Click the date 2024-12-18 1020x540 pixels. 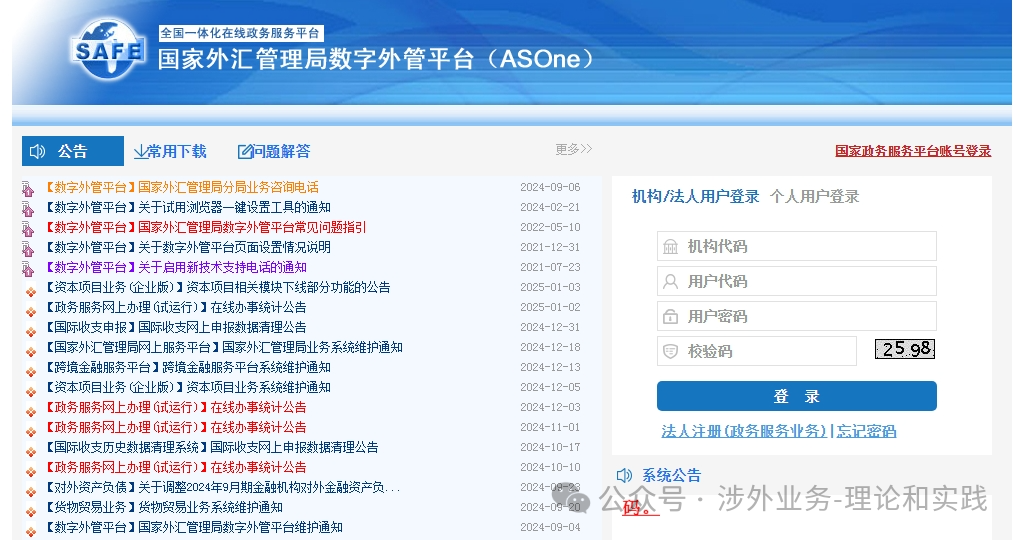550,347
